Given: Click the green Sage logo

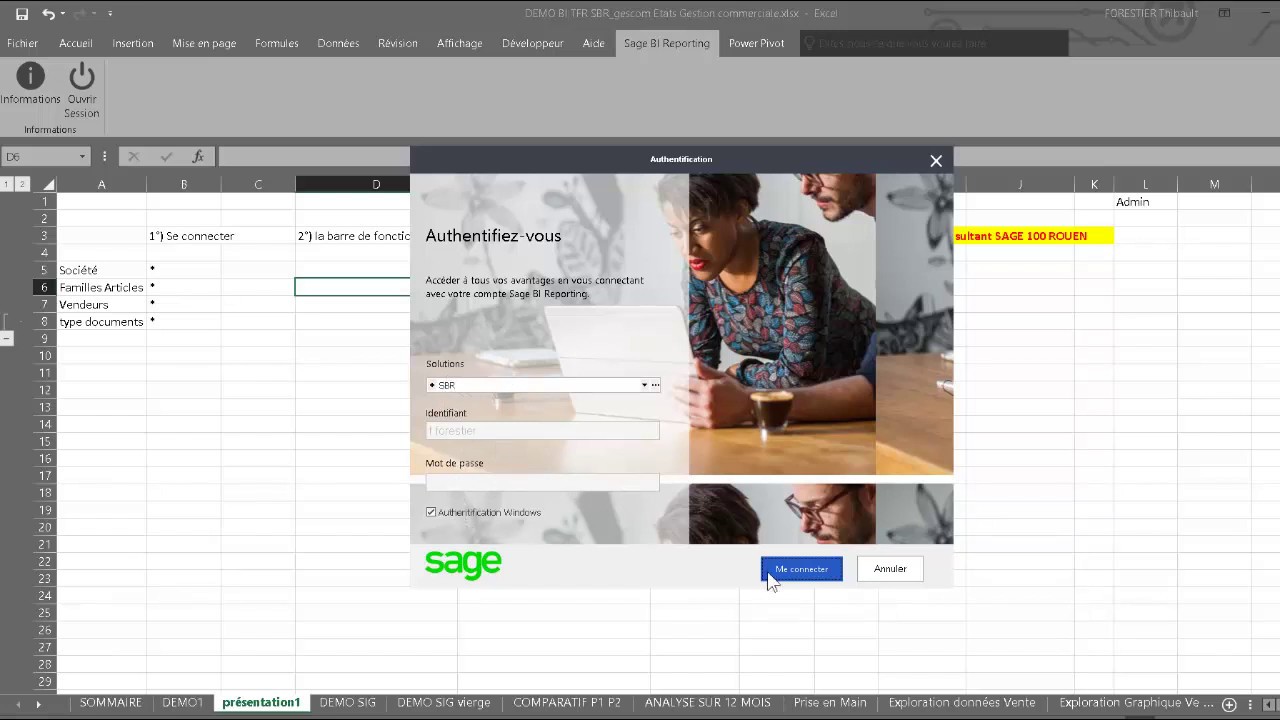Looking at the screenshot, I should 463,564.
